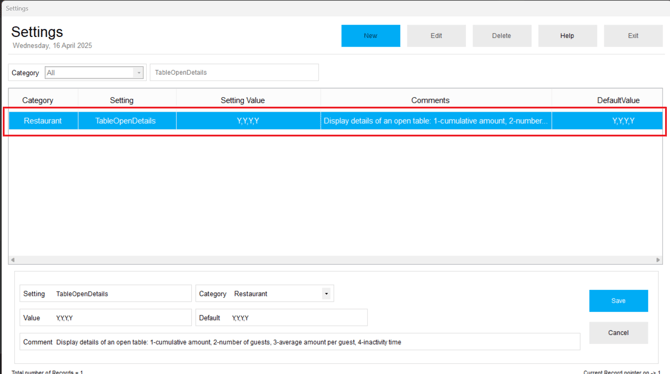Click the grid's right scroll arrow
The image size is (670, 374).
click(x=658, y=260)
